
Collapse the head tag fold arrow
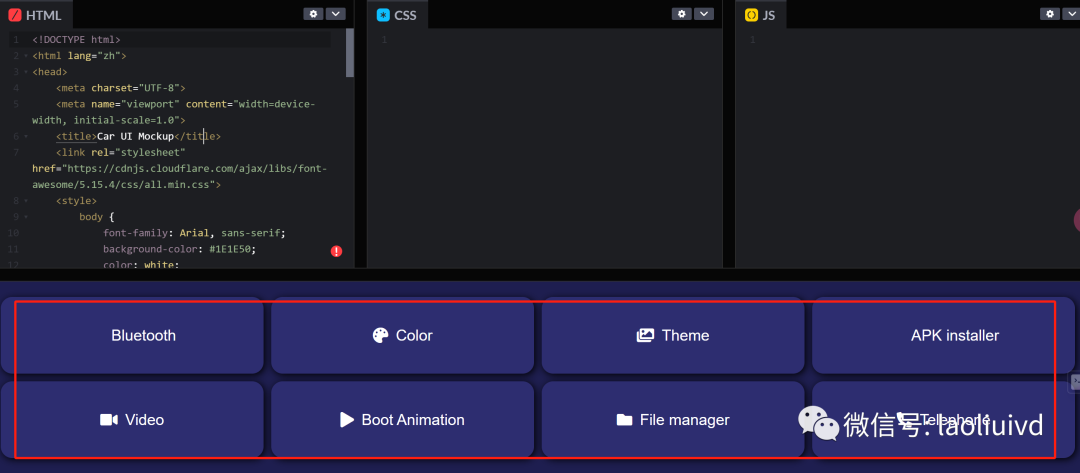[24, 72]
